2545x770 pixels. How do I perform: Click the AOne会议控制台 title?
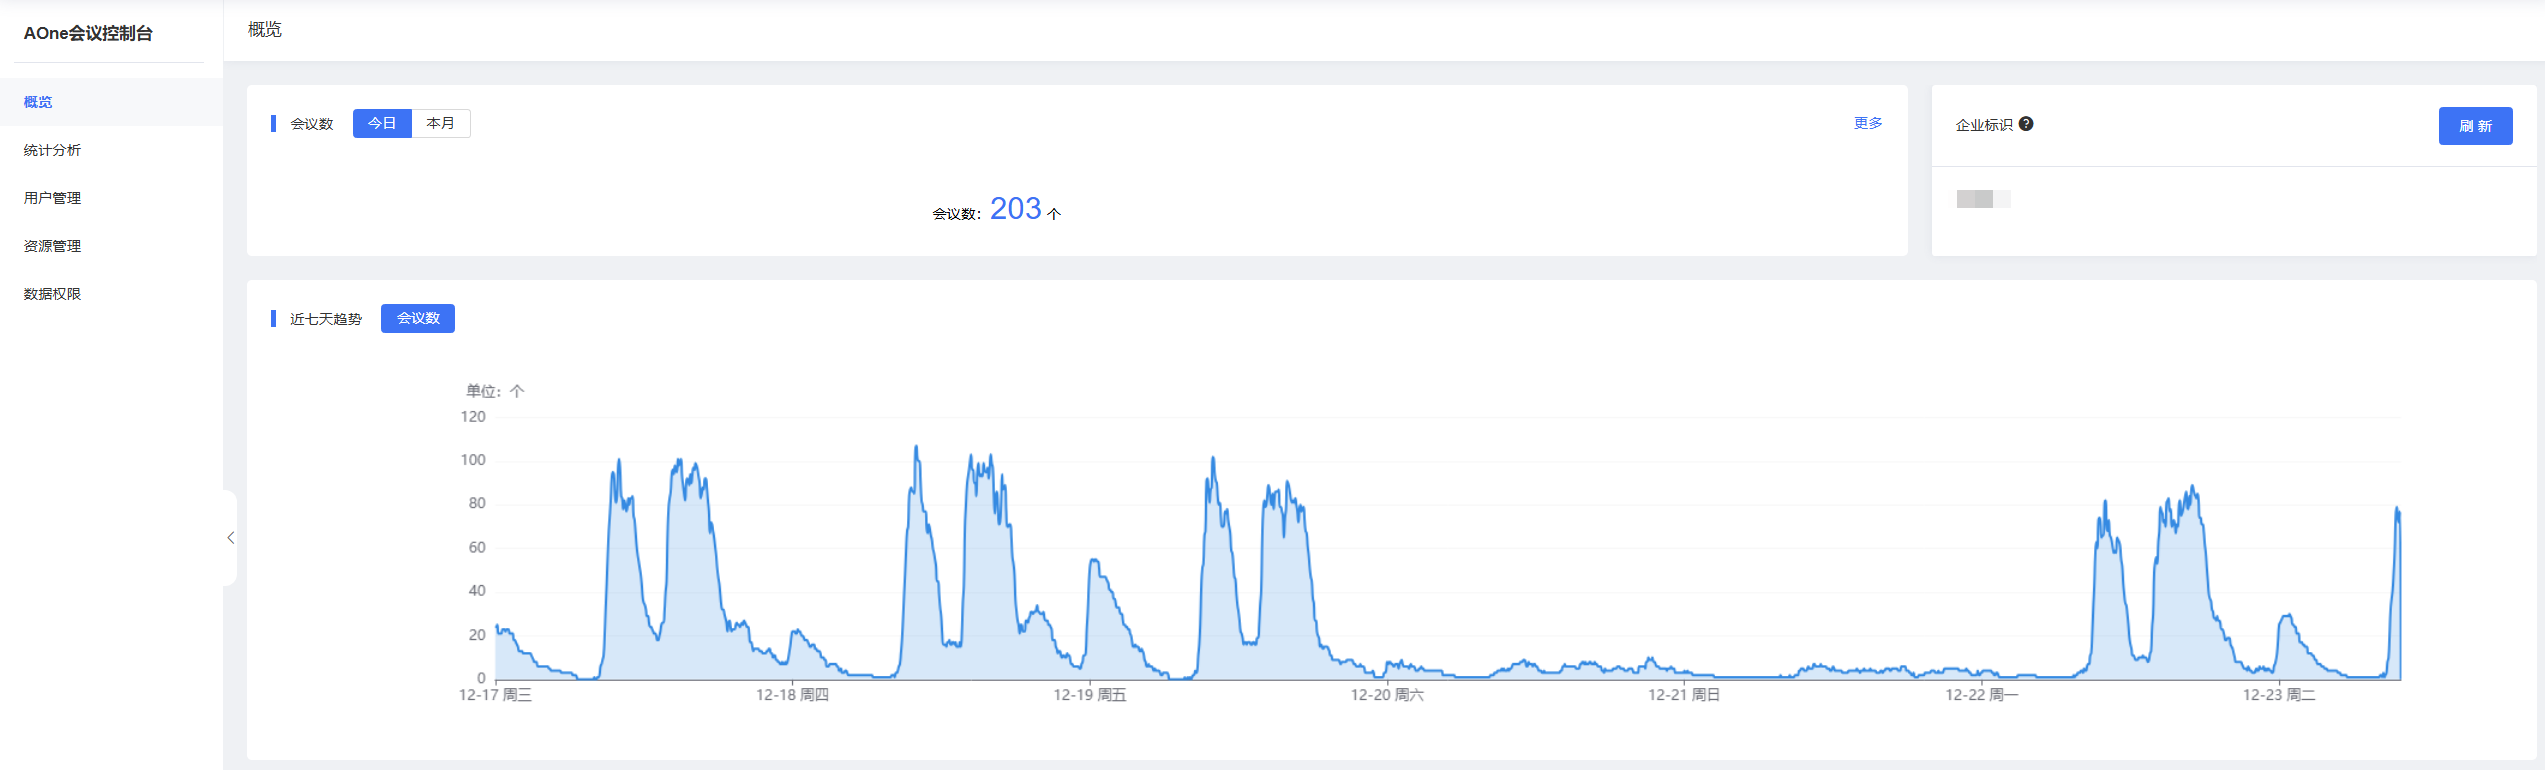point(88,33)
